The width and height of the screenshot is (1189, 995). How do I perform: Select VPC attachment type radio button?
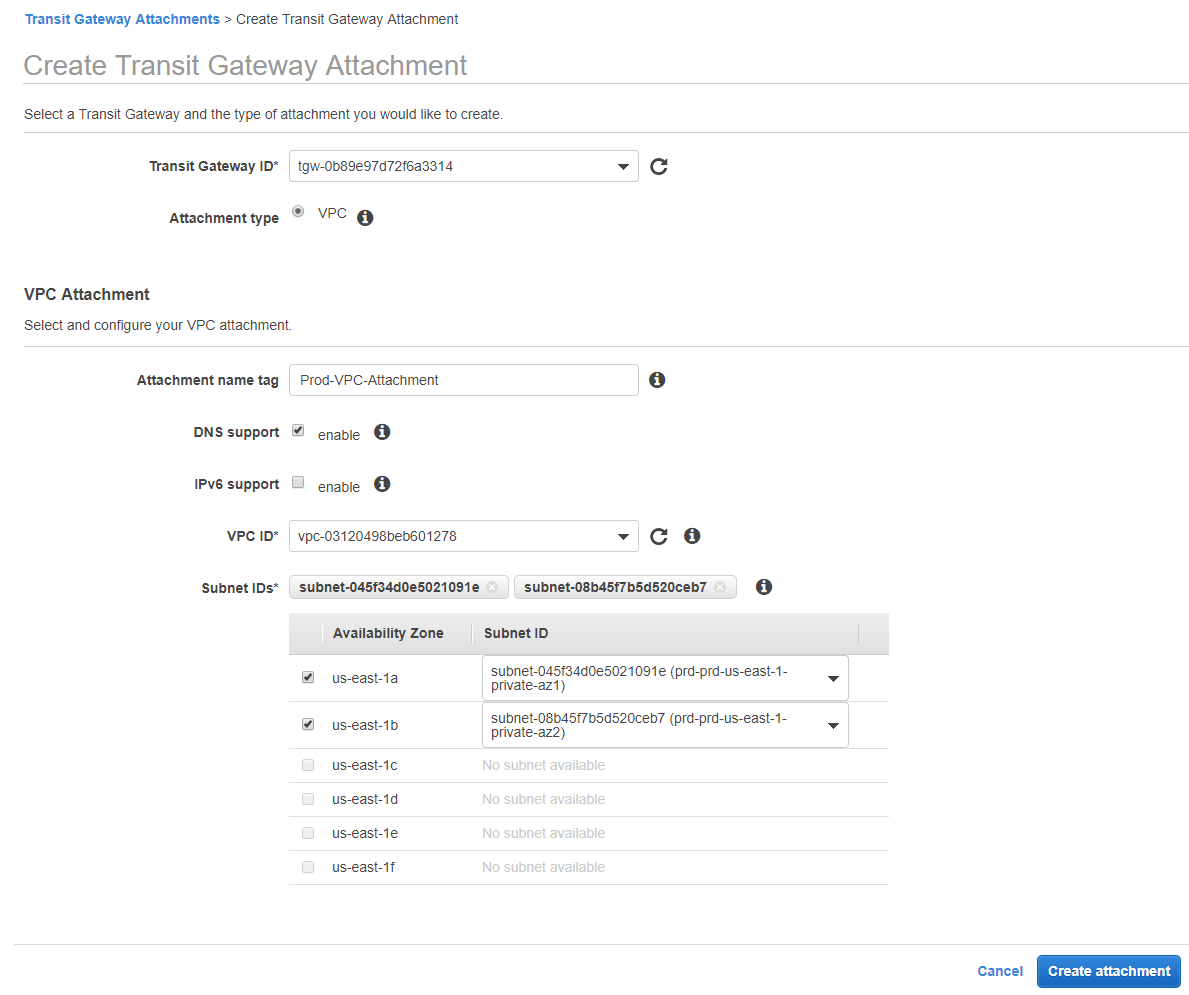tap(298, 212)
